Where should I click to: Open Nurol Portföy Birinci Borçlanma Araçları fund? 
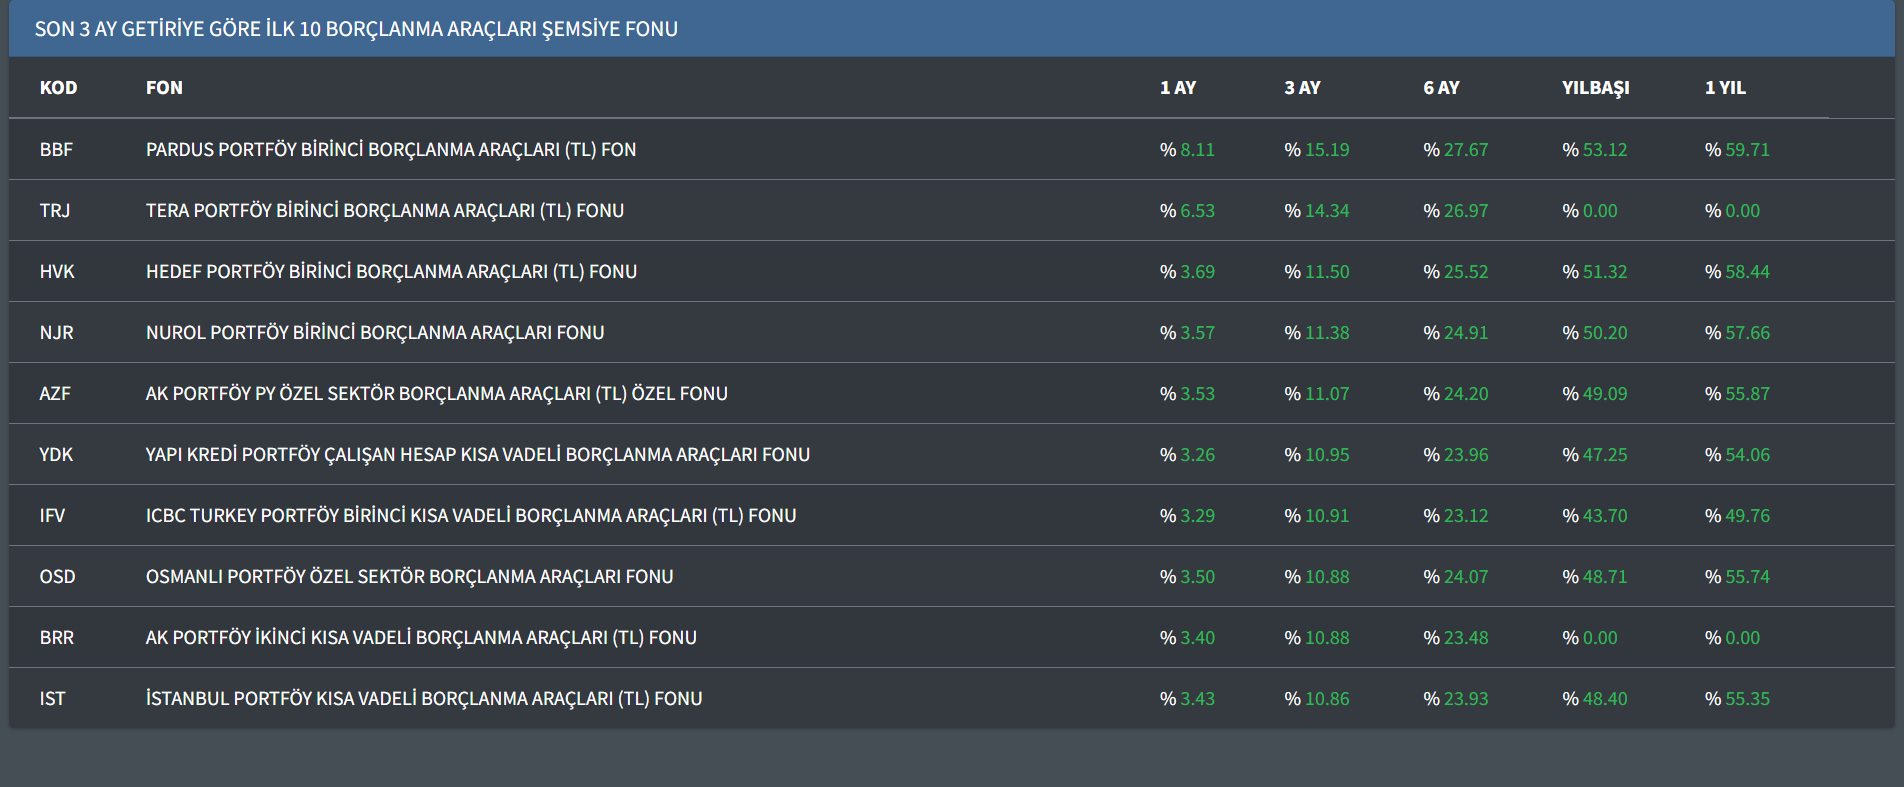click(x=375, y=333)
